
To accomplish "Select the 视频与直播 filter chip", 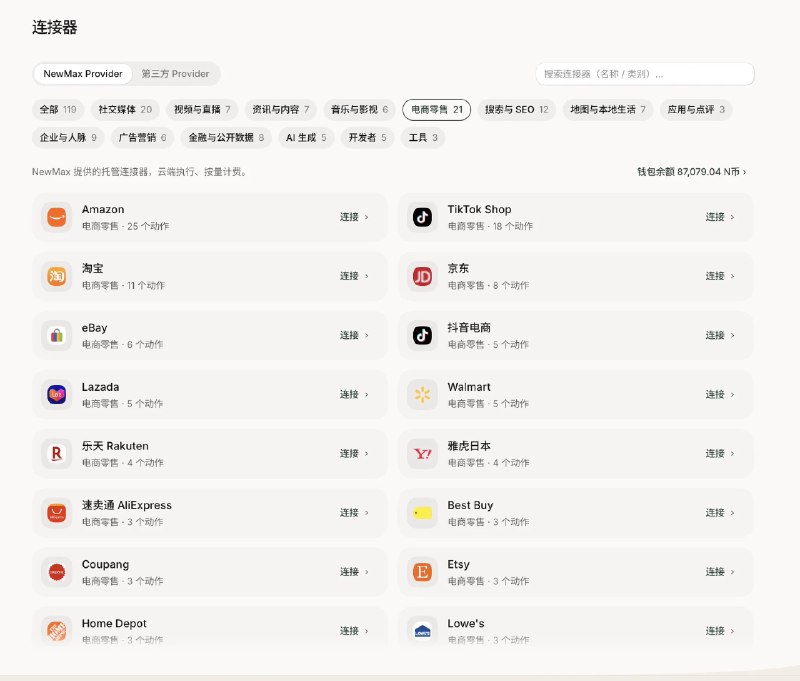I will [202, 110].
